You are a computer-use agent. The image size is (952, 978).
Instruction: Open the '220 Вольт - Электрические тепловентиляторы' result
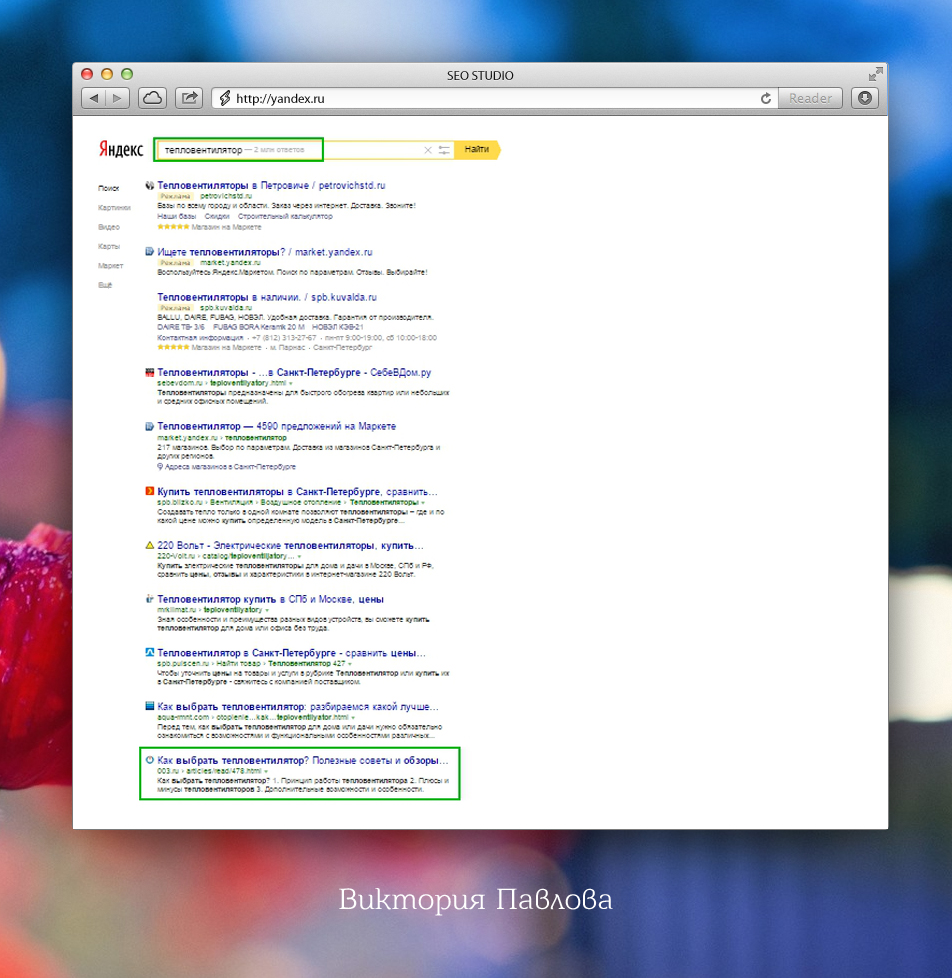pos(290,545)
